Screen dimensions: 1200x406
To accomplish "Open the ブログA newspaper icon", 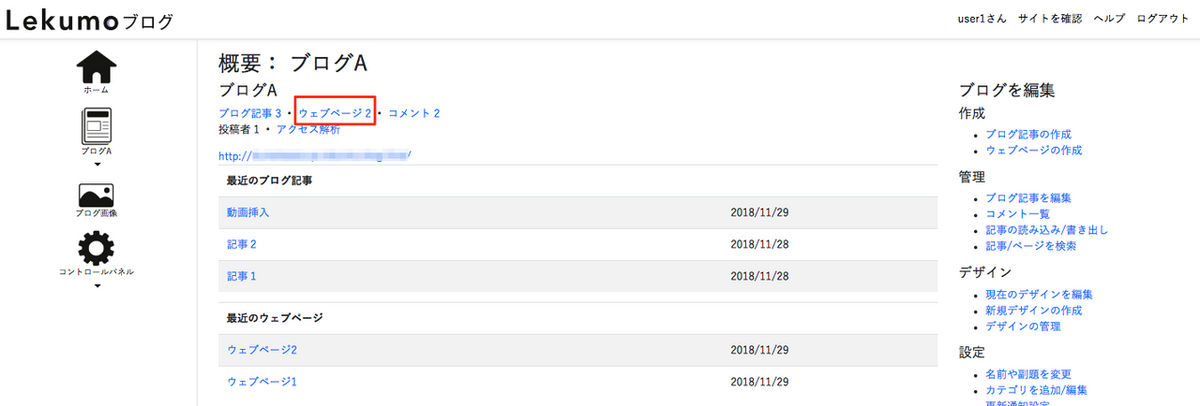I will 97,127.
